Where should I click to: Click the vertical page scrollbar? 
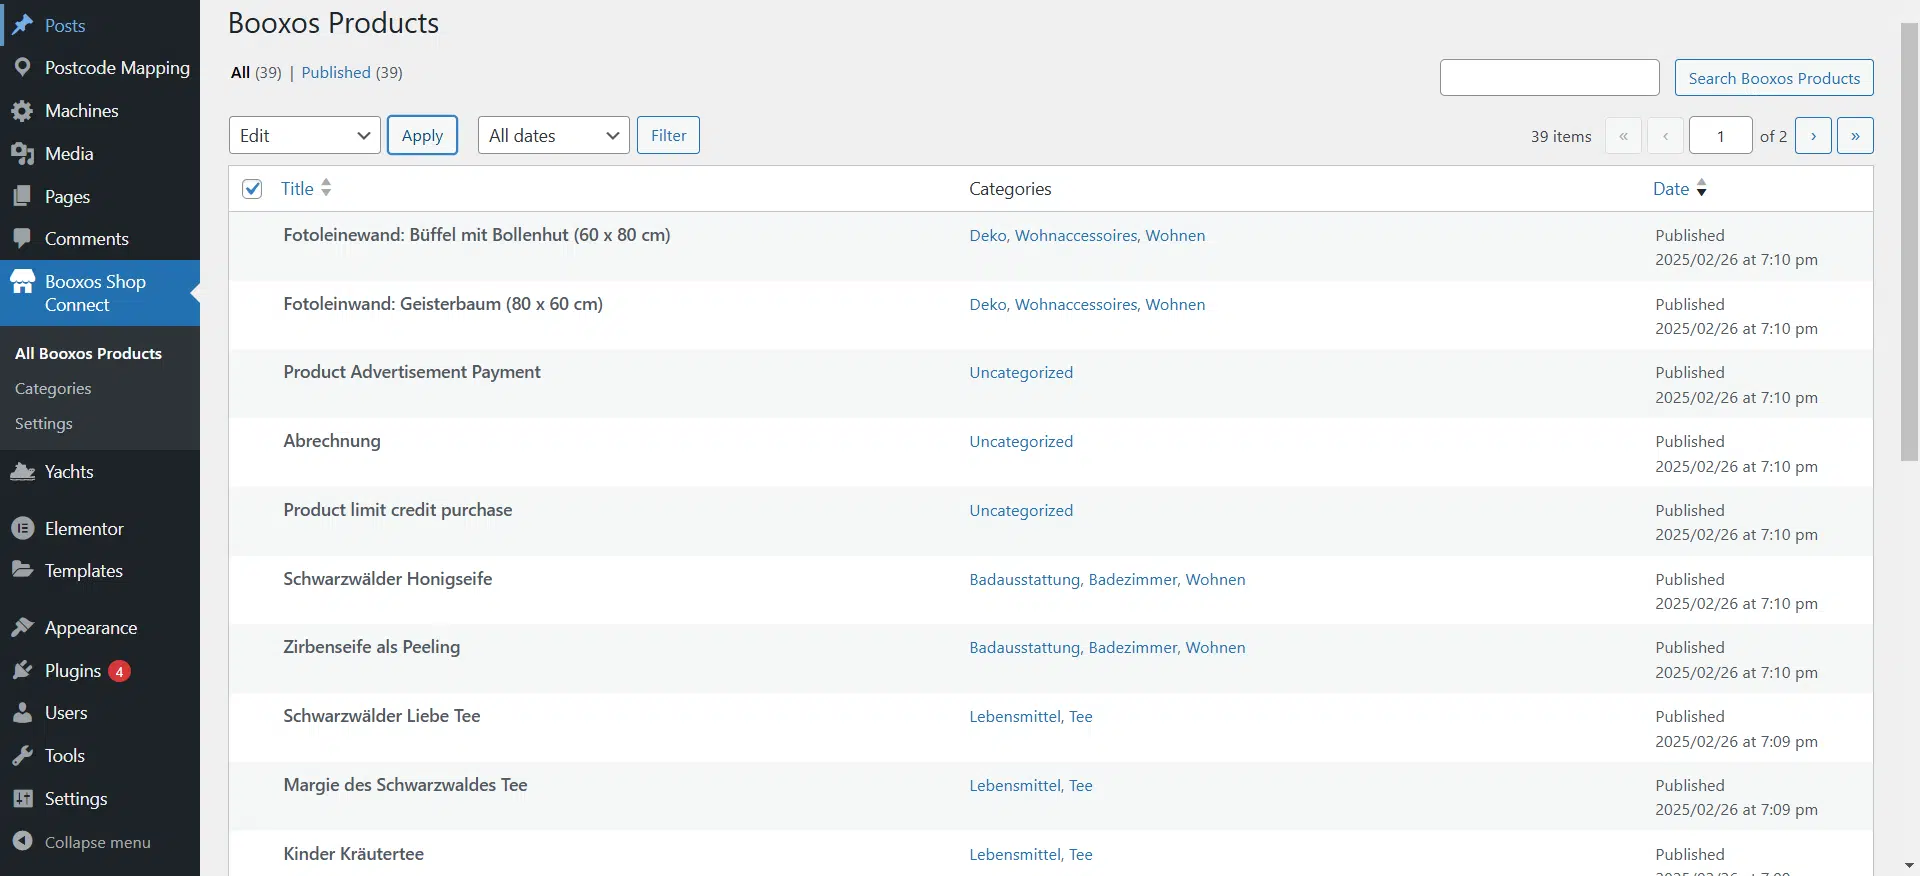[x=1909, y=240]
